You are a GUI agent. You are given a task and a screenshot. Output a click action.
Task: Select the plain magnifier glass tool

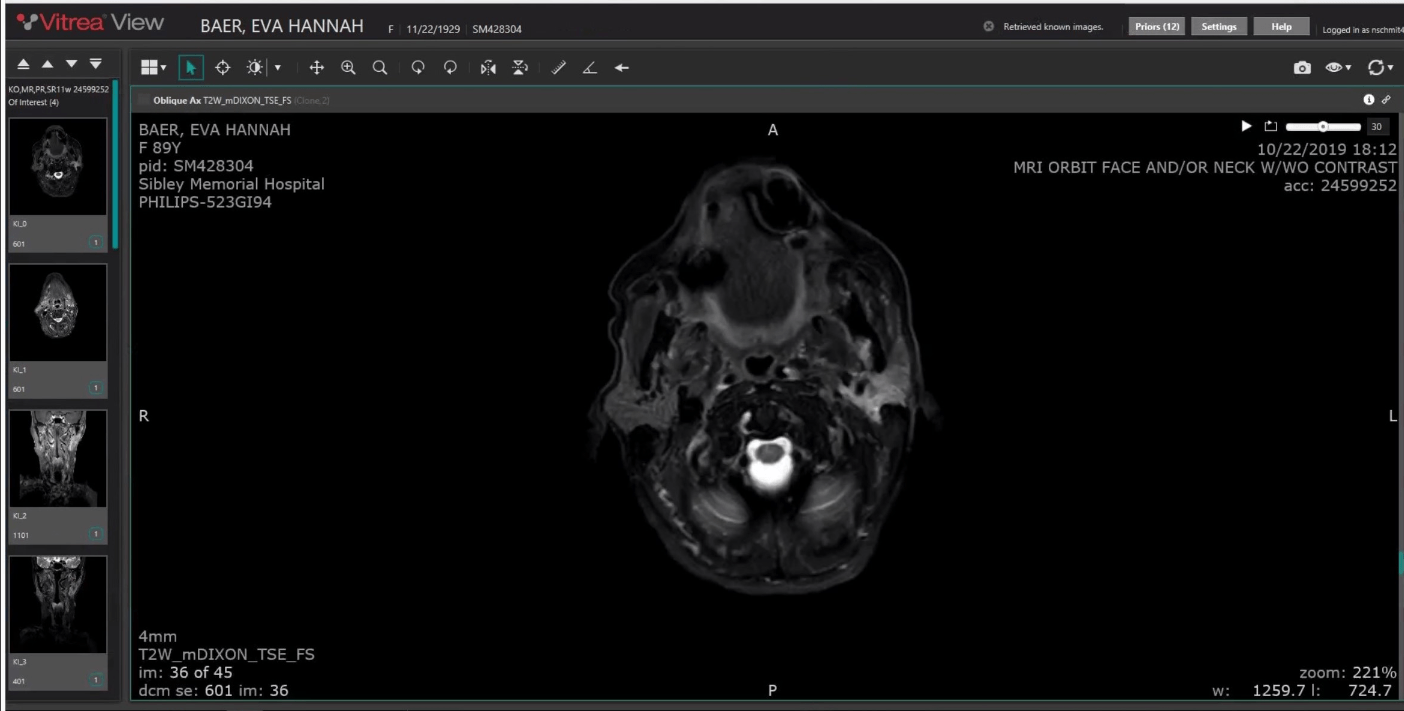pos(380,67)
